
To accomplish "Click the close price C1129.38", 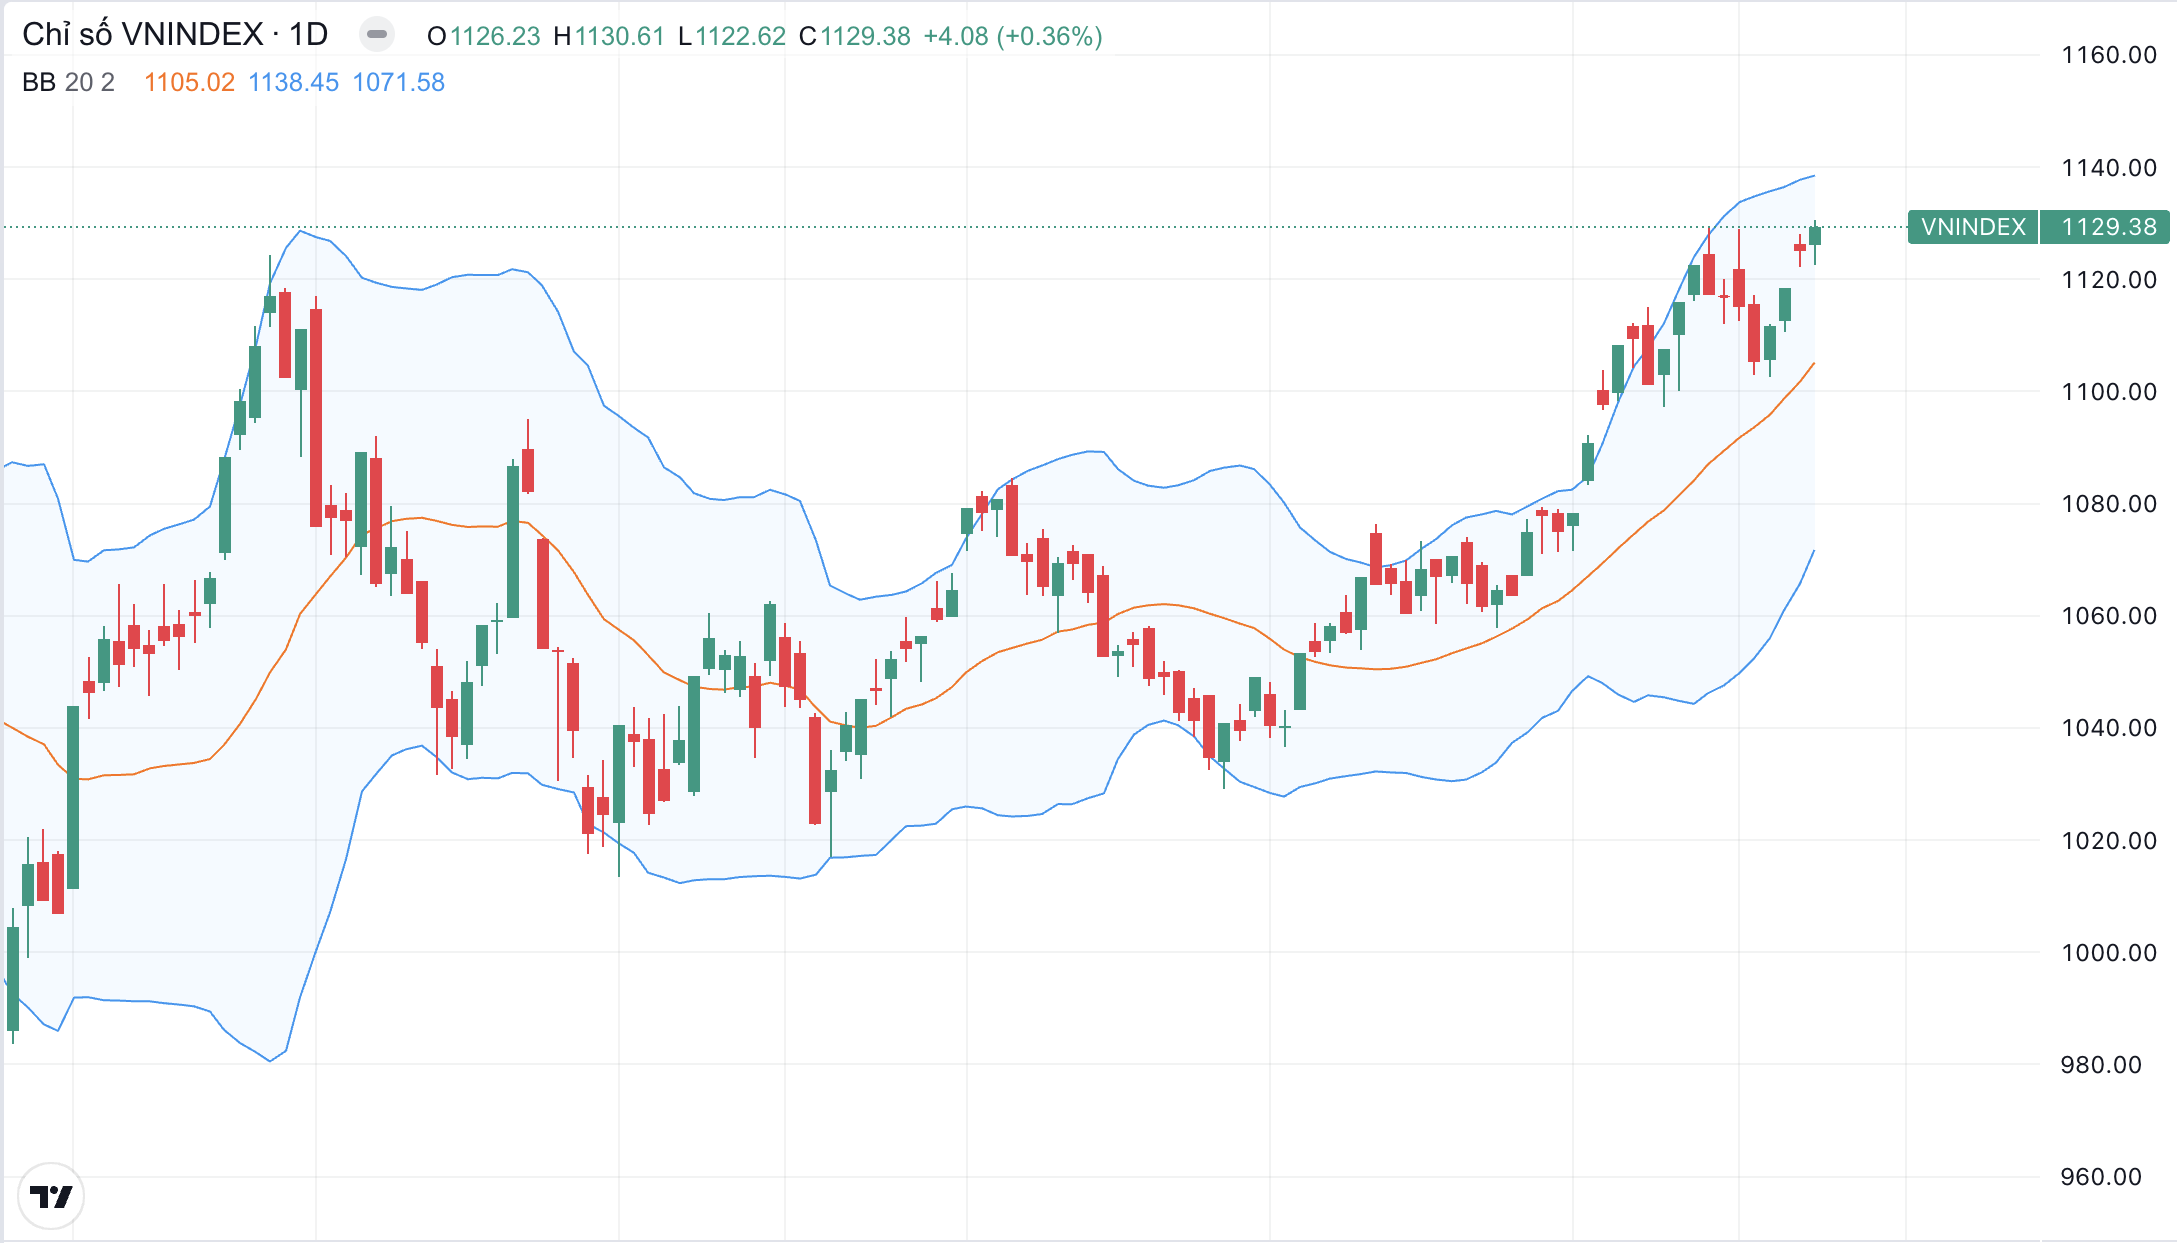I will click(x=855, y=36).
